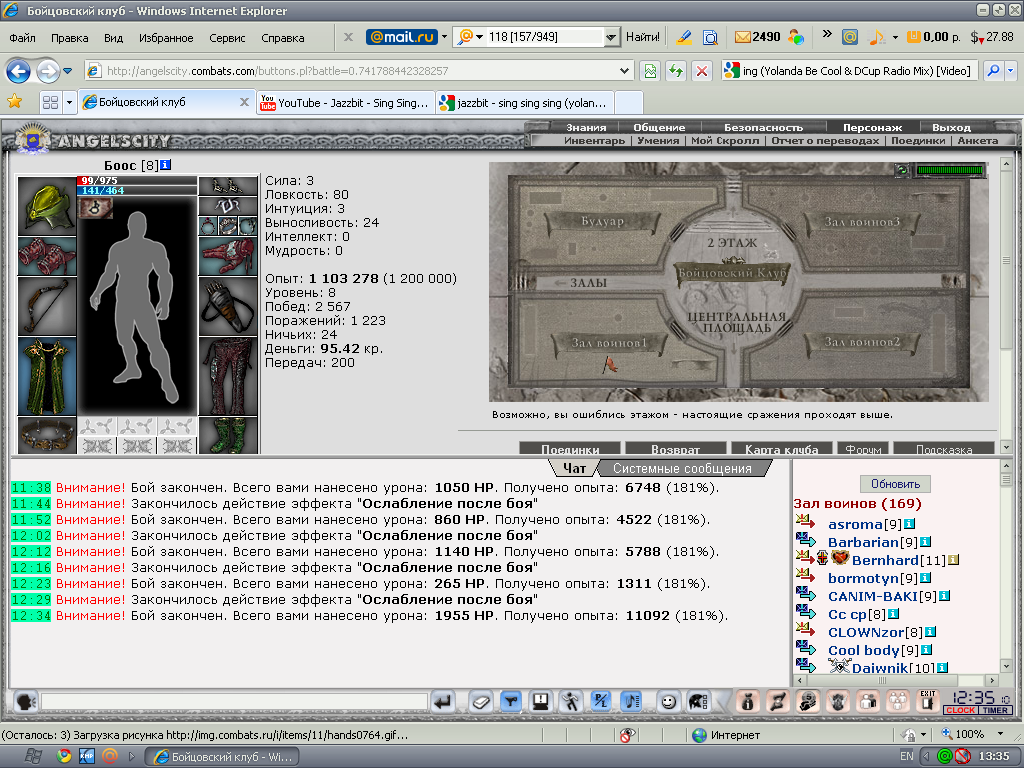The width and height of the screenshot is (1024, 768).
Task: Switch to TIMER mode on clock
Action: point(995,711)
